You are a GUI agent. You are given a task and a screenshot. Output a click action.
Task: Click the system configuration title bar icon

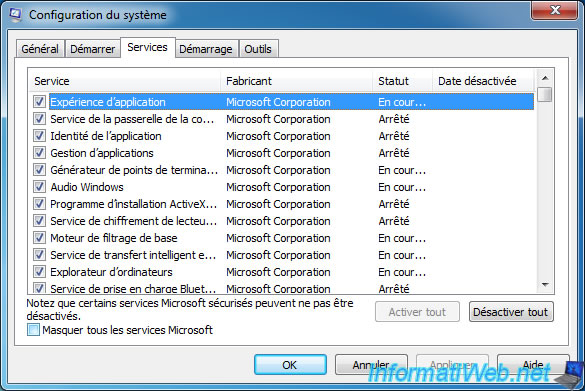15,15
